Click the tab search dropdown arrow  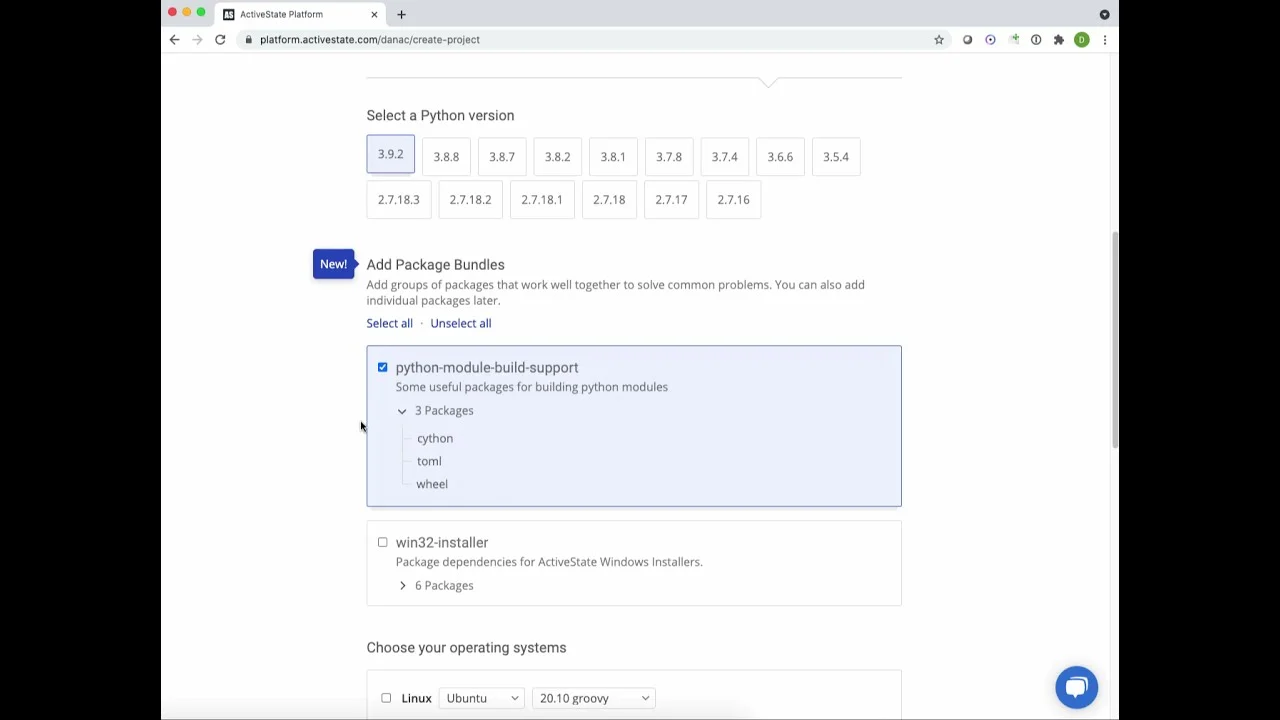point(1104,14)
